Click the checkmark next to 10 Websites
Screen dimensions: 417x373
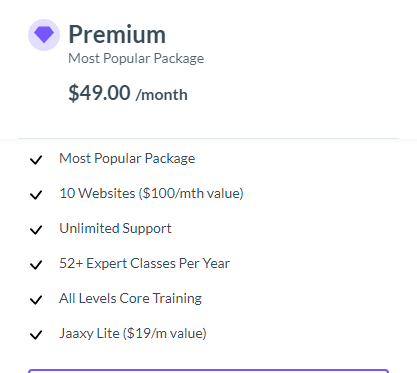[x=36, y=195]
